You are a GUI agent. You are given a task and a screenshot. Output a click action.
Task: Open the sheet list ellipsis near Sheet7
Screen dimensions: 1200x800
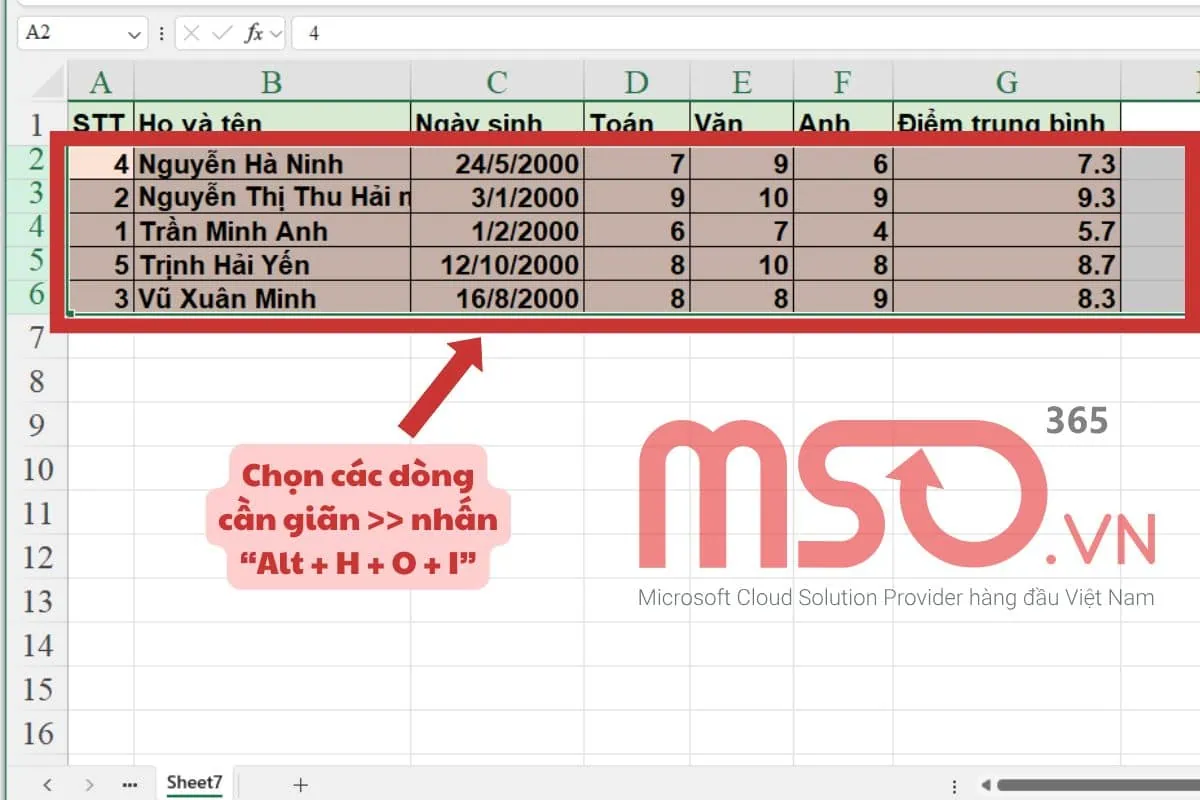[129, 784]
